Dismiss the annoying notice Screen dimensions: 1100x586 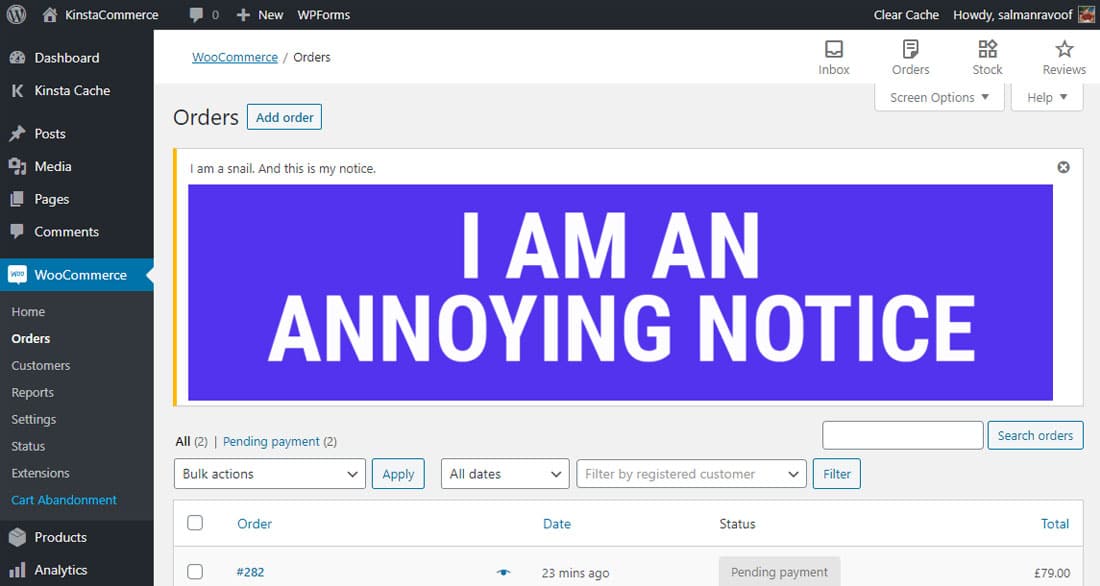click(x=1063, y=167)
